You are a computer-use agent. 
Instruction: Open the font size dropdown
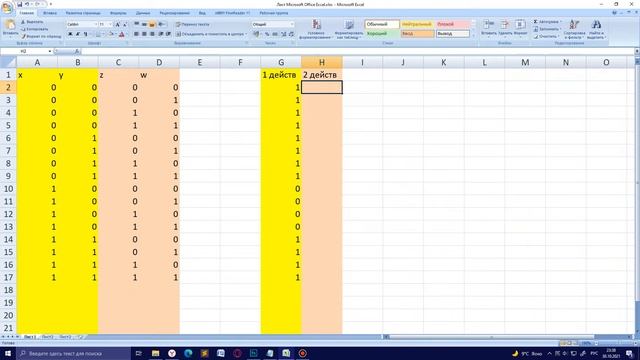pyautogui.click(x=111, y=24)
